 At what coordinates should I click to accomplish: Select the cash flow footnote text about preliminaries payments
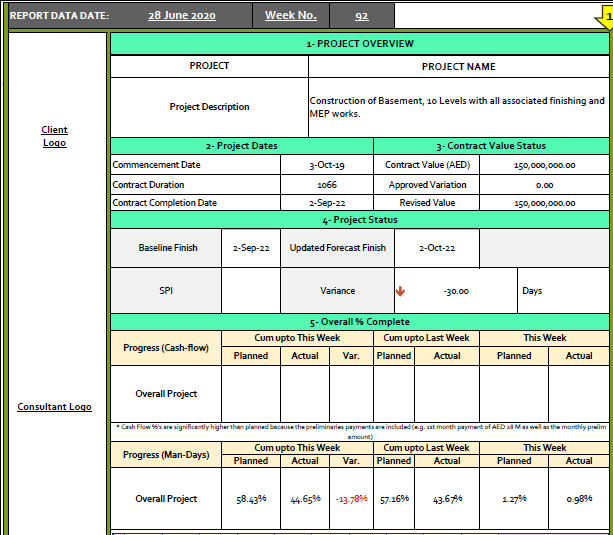360,432
